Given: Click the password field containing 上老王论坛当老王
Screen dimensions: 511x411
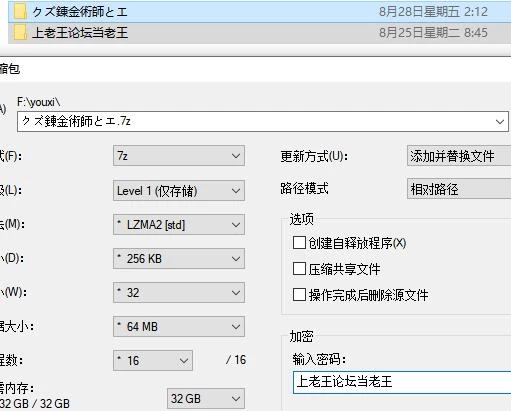Looking at the screenshot, I should (x=402, y=382).
